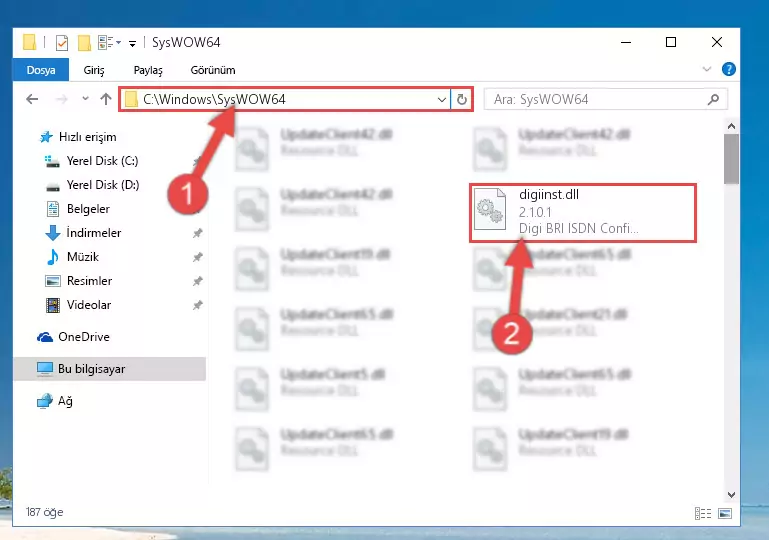Open the Belgeler folder
769x540 pixels.
(88, 209)
